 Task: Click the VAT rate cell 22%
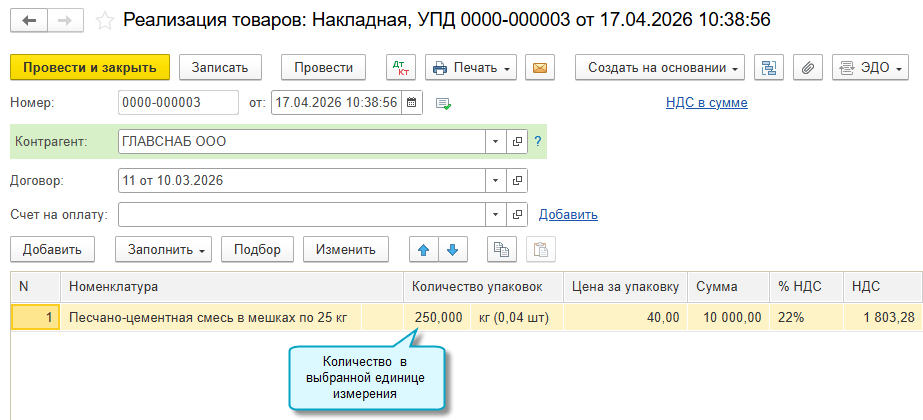(806, 318)
